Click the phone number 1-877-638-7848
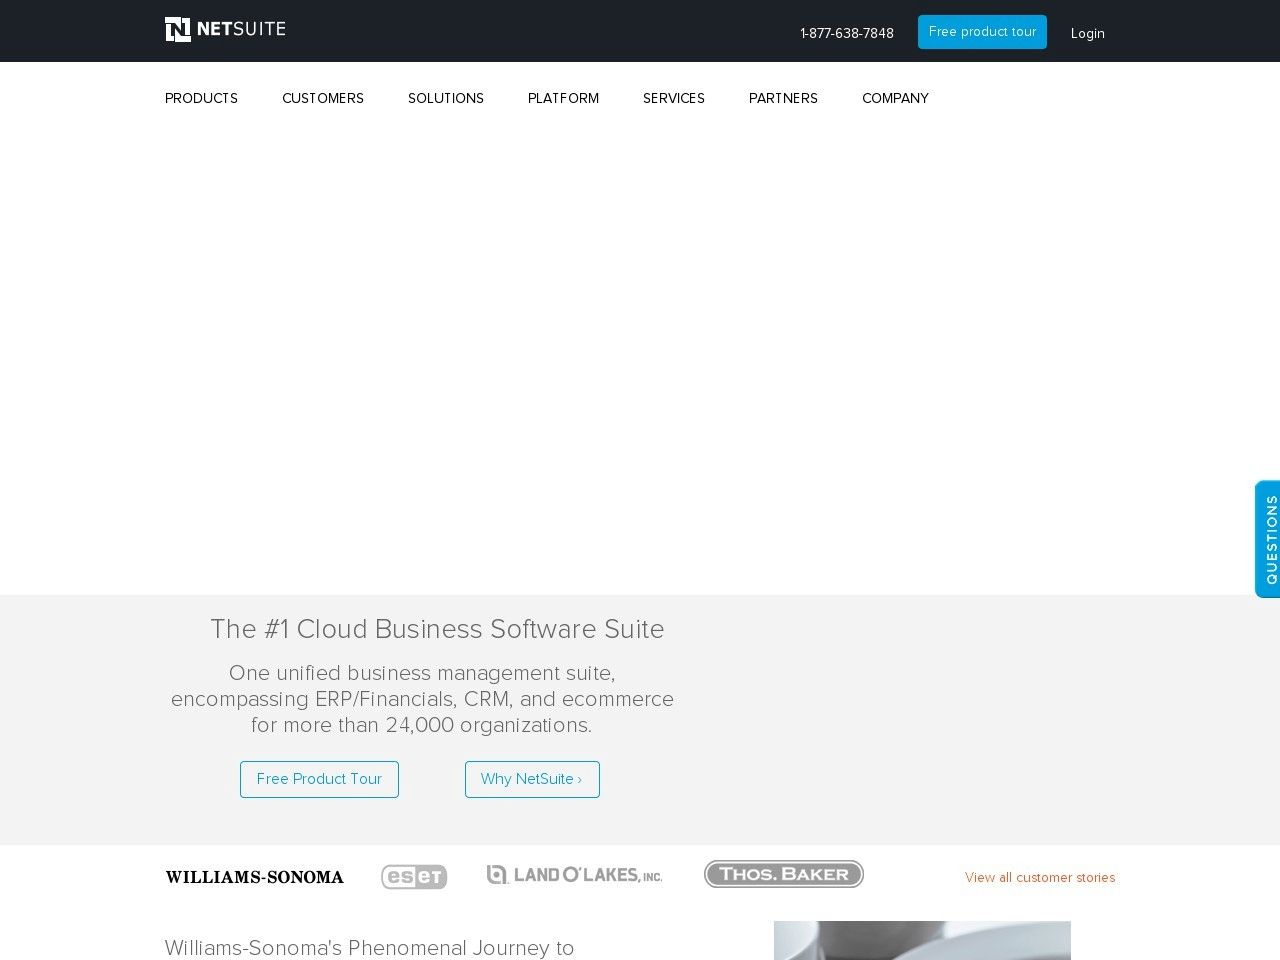The width and height of the screenshot is (1280, 960). pos(847,33)
